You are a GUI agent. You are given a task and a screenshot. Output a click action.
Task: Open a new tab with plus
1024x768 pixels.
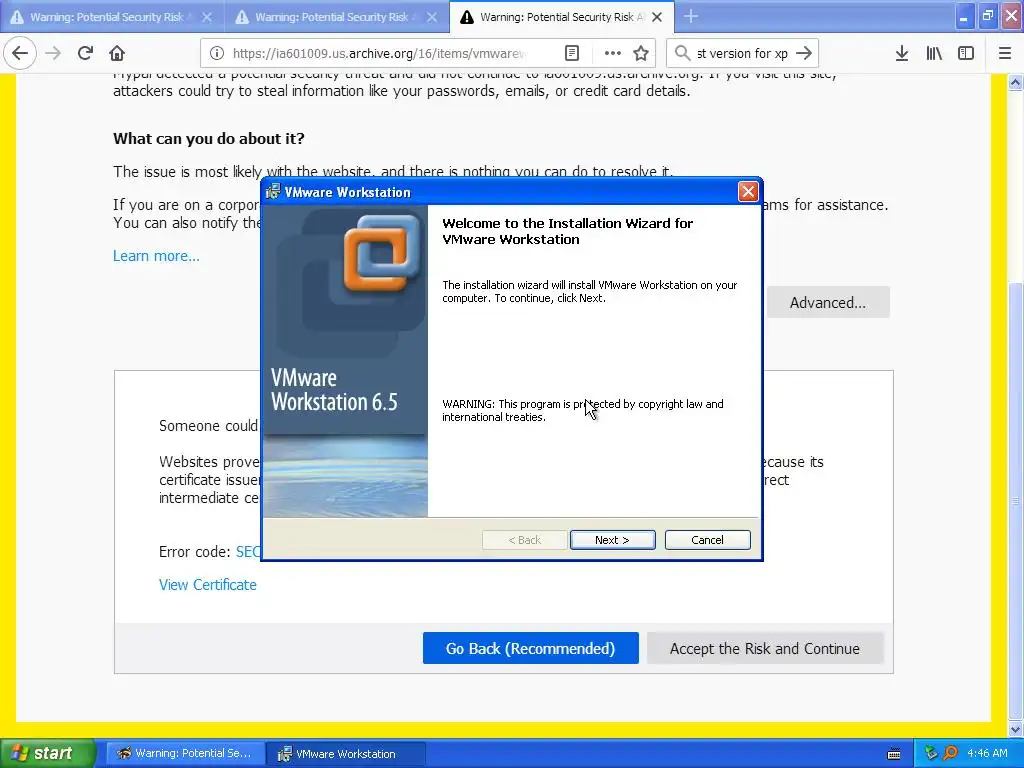pyautogui.click(x=690, y=16)
